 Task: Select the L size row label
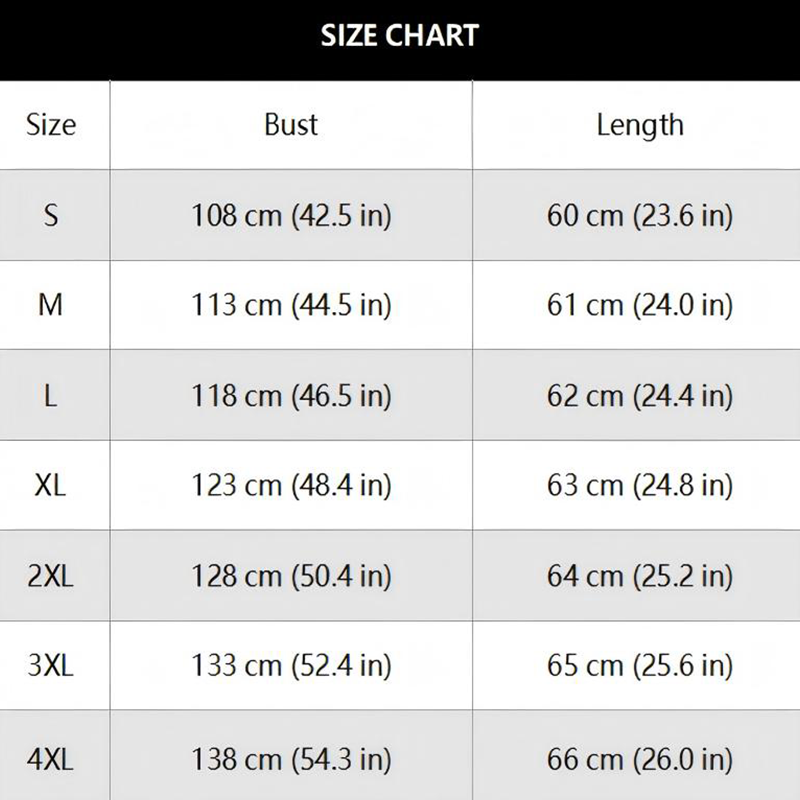pos(51,395)
